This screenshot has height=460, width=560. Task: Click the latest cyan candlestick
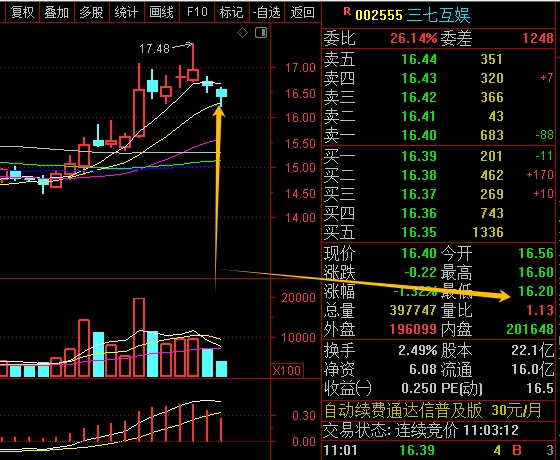pos(221,96)
